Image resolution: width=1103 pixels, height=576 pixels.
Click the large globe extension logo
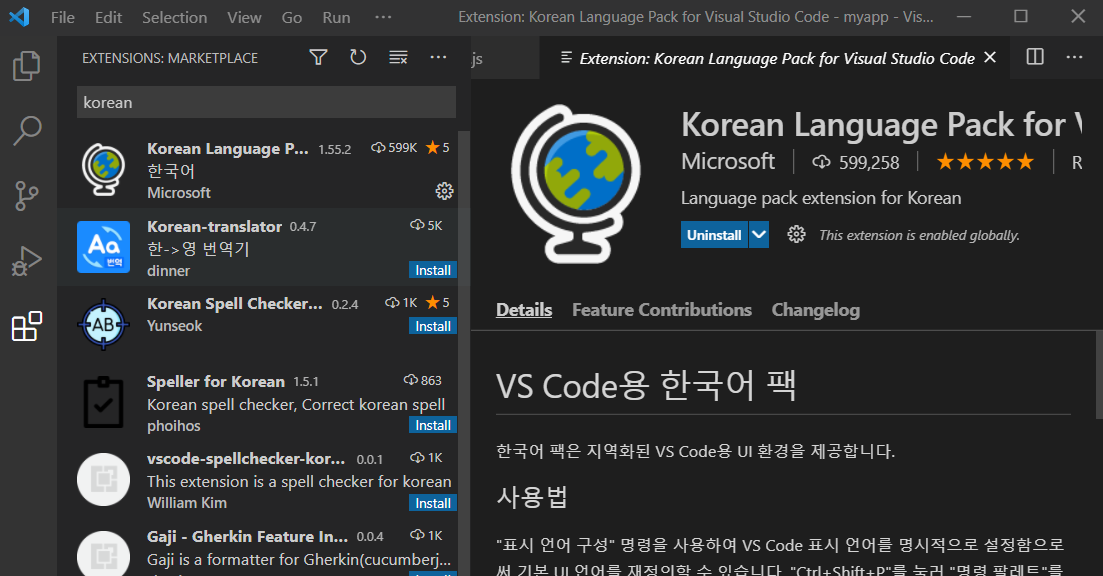(x=575, y=184)
